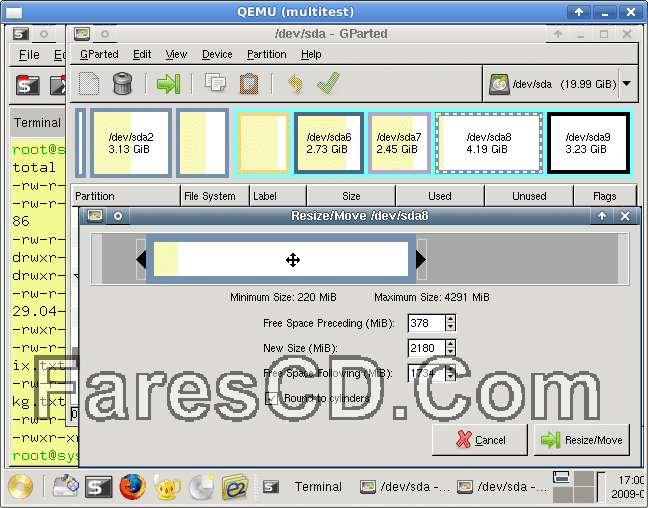Click the Resize/Move button in dialog
Viewport: 648px width, 508px height.
pyautogui.click(x=582, y=440)
